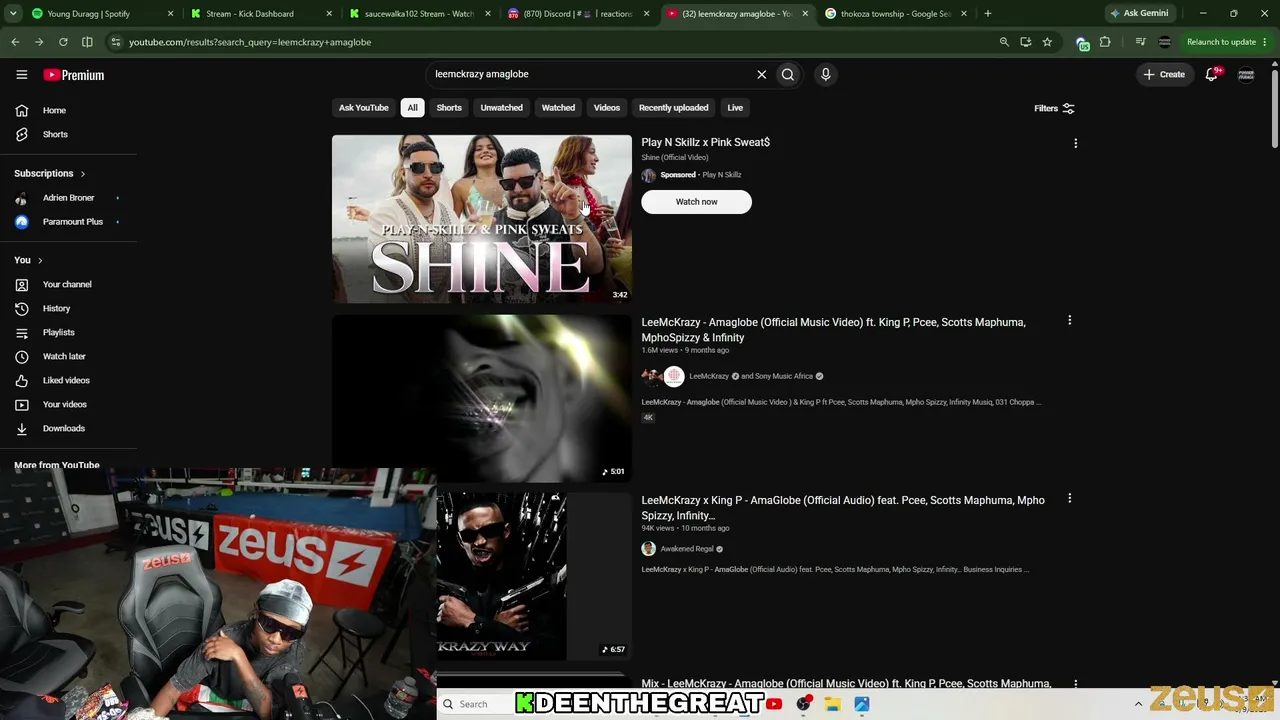This screenshot has width=1280, height=720.
Task: Click the Watch now button
Action: (x=696, y=202)
